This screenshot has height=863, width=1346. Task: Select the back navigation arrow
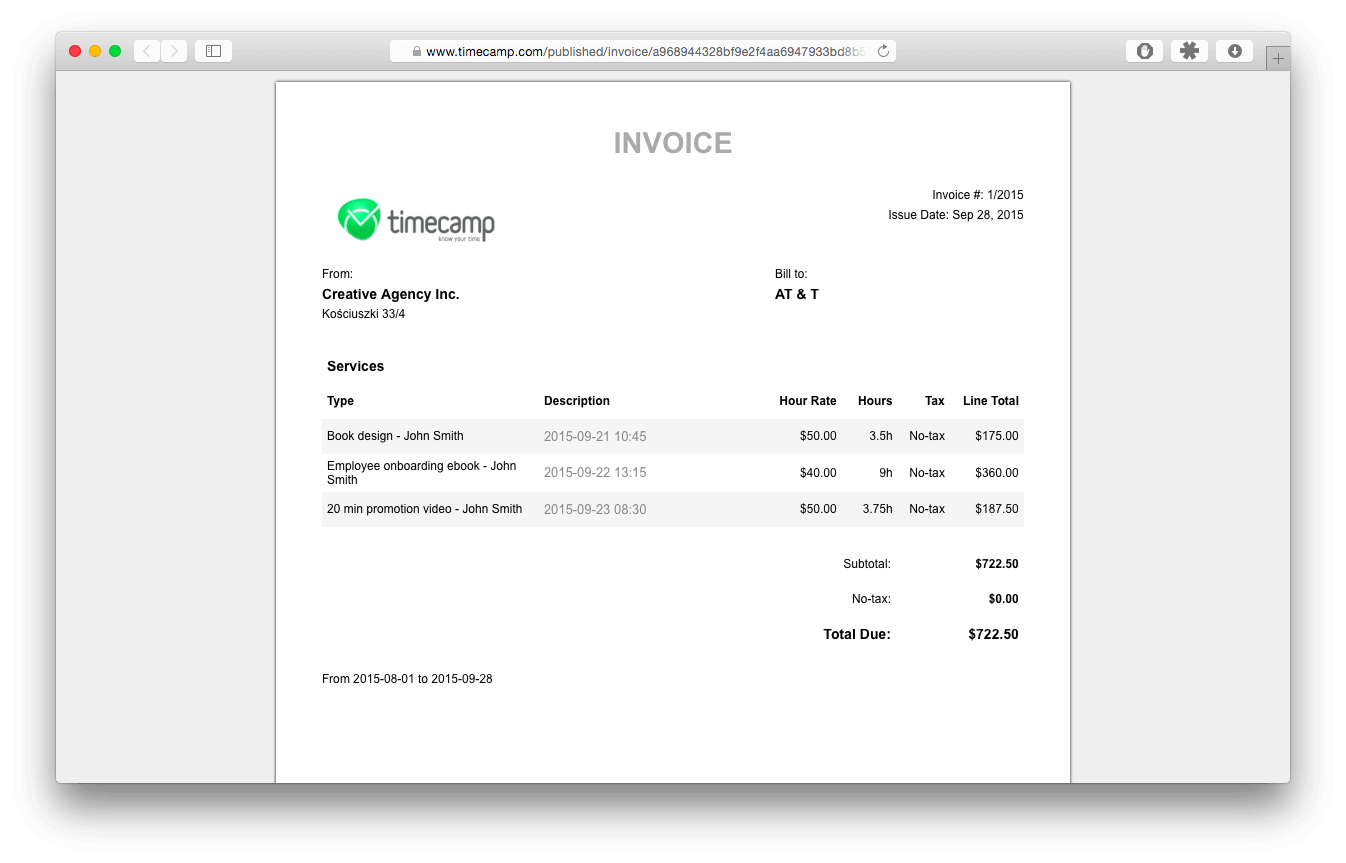click(x=146, y=50)
